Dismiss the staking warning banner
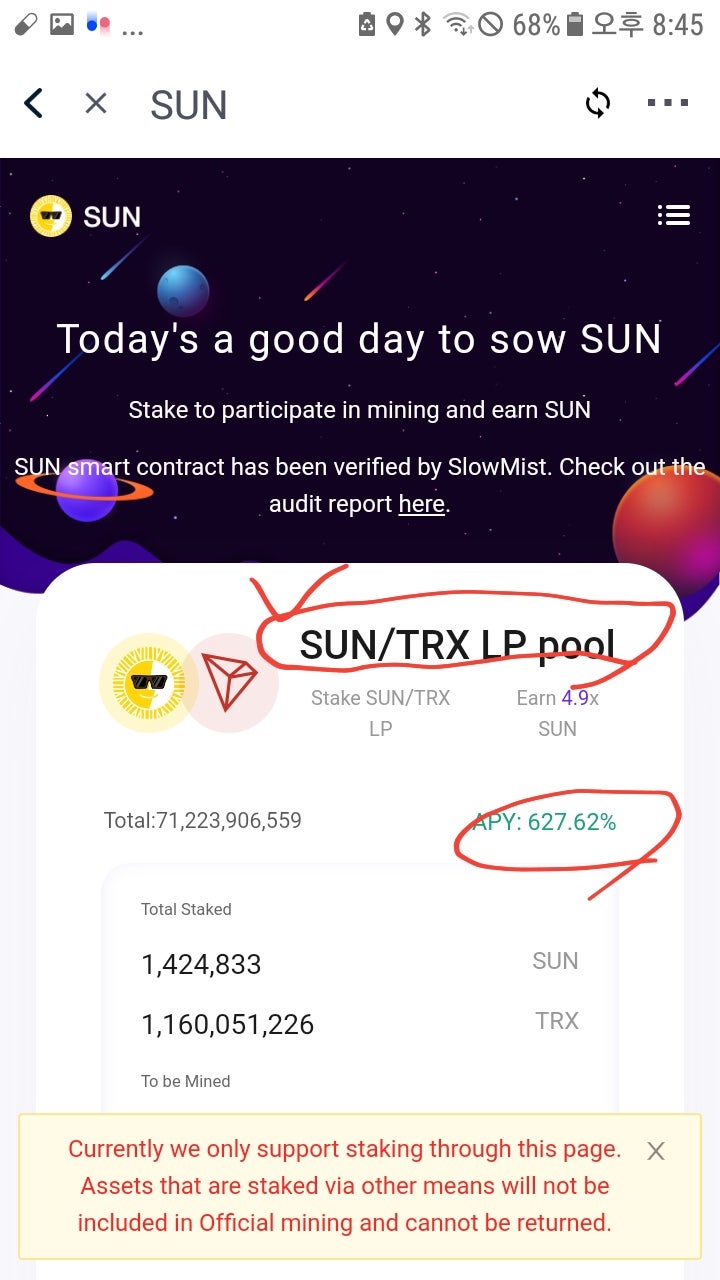This screenshot has width=720, height=1280. (x=655, y=1151)
